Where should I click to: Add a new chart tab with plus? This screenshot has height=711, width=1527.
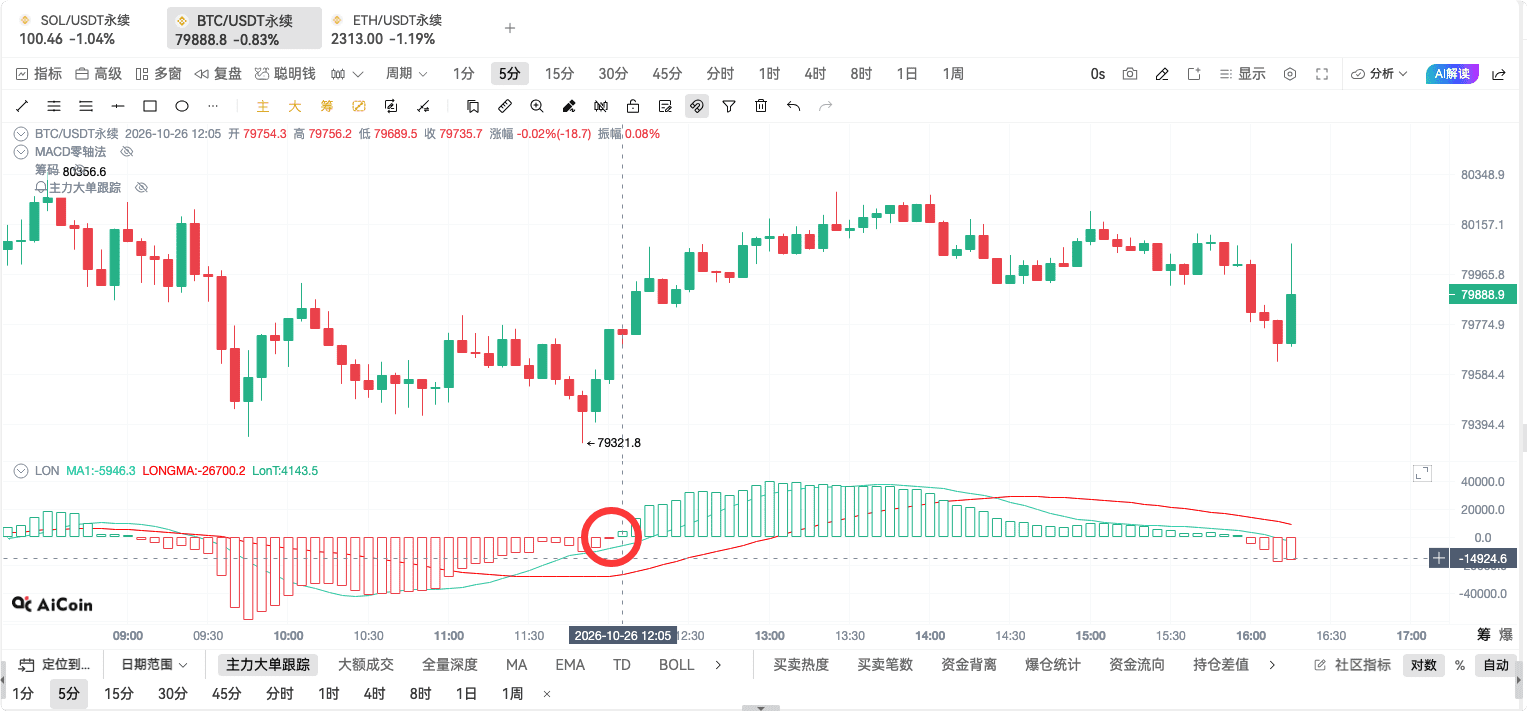510,29
